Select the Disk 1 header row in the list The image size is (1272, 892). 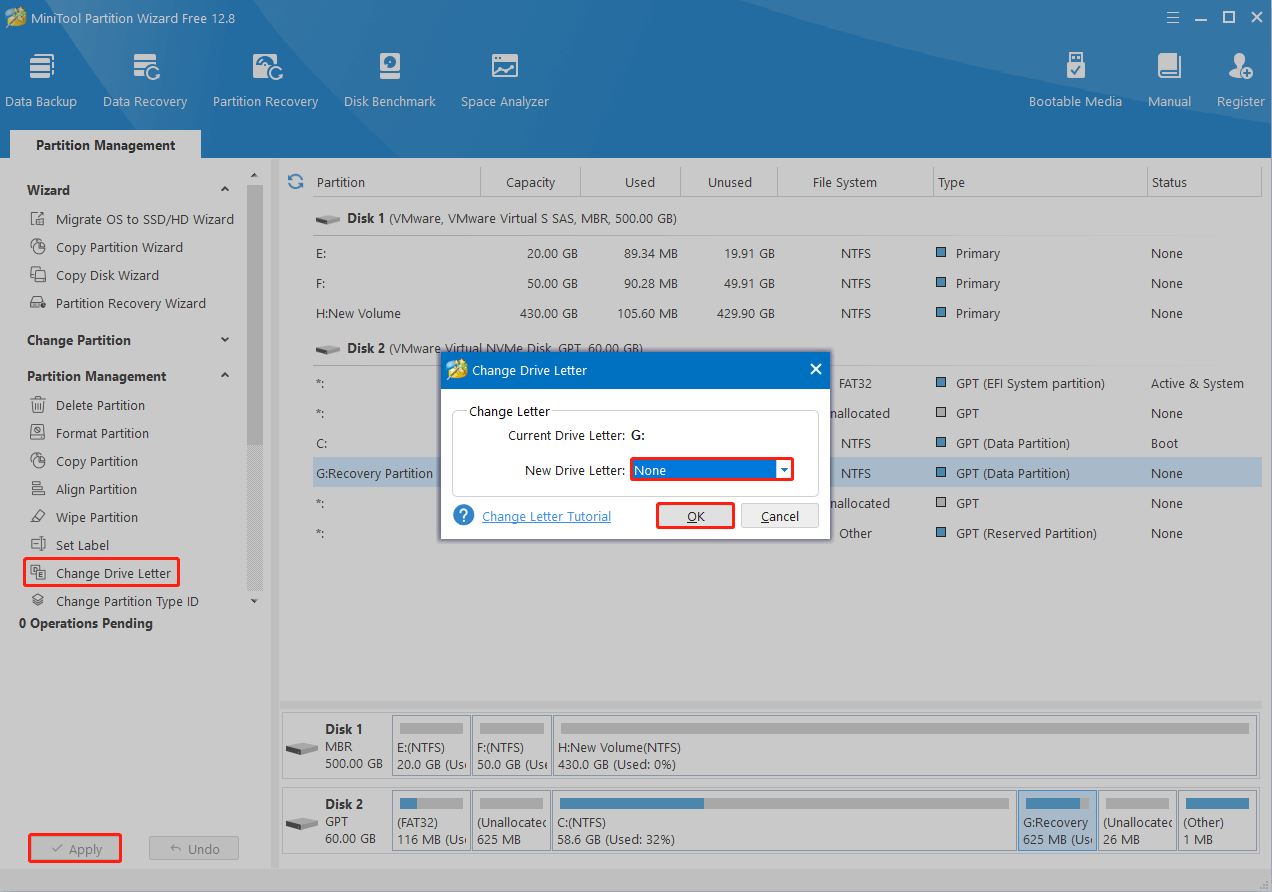tap(787, 218)
